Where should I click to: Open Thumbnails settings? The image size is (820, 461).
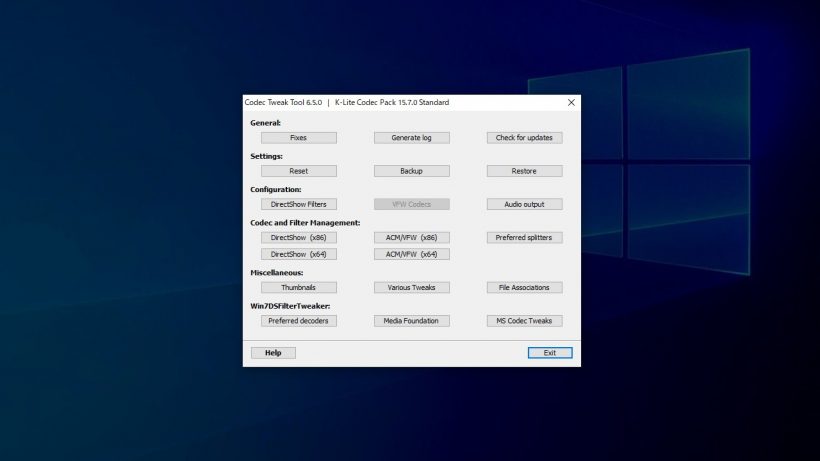click(299, 287)
